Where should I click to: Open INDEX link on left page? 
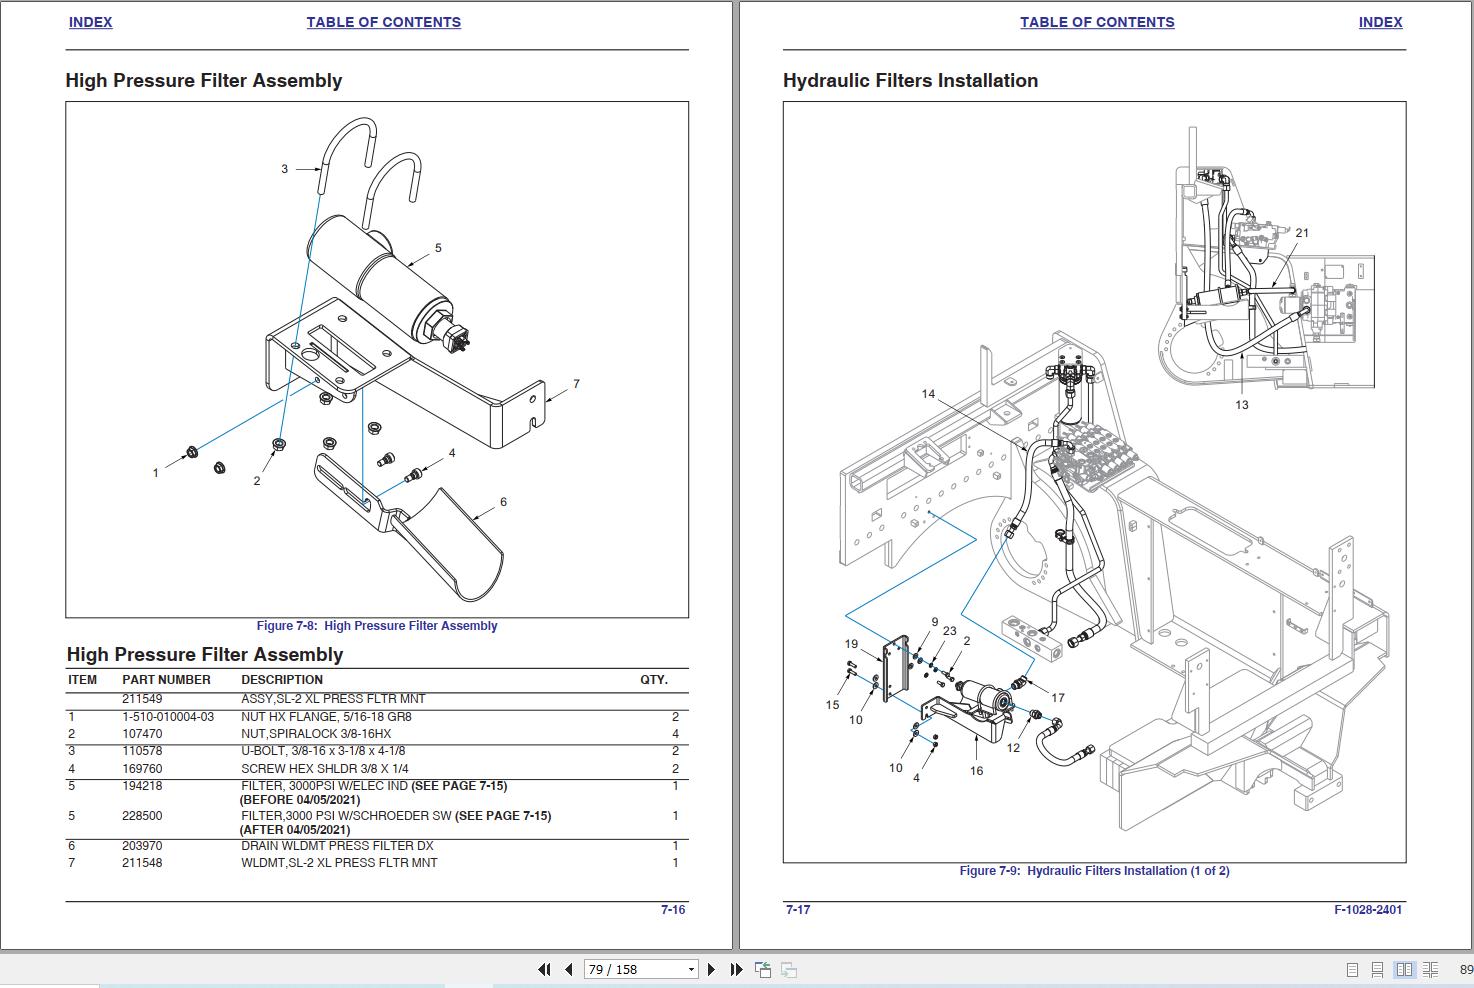coord(90,22)
